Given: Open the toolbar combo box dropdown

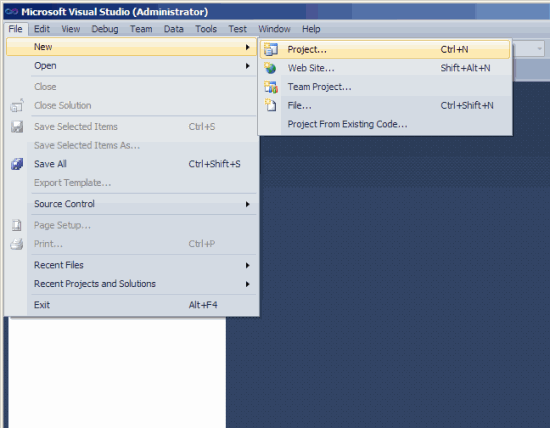Looking at the screenshot, I should [539, 49].
